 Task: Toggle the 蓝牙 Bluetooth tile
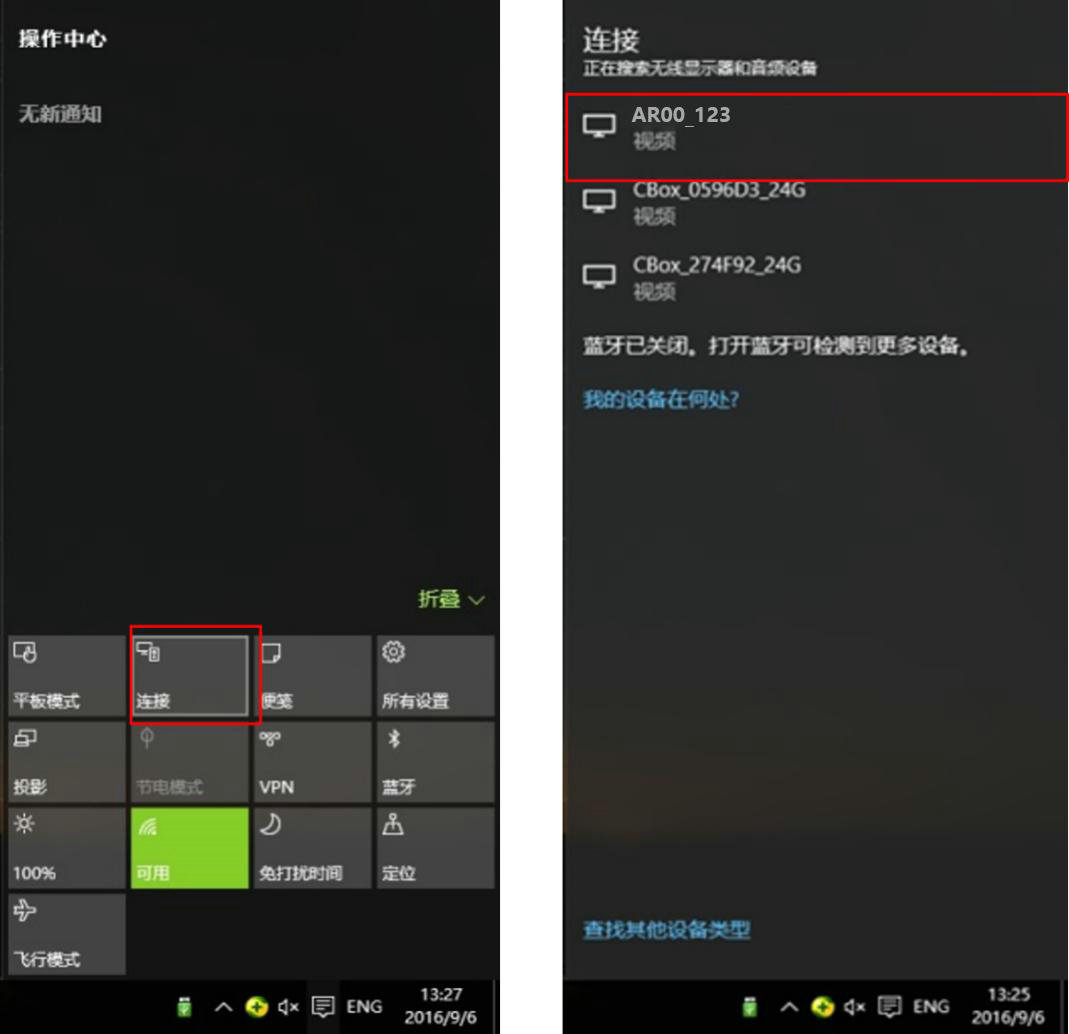435,761
